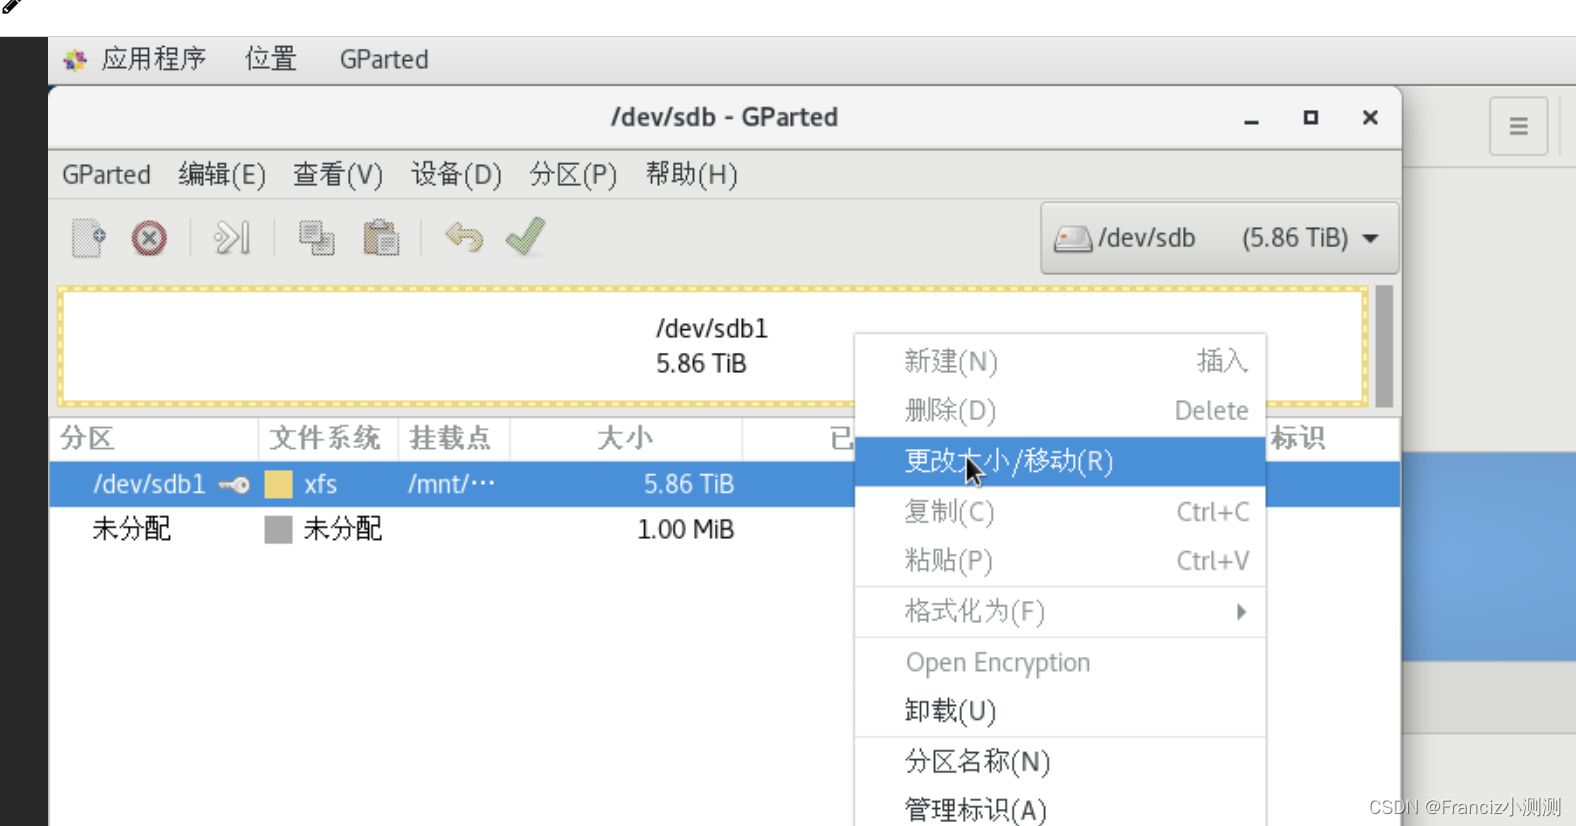The image size is (1576, 826).
Task: Open the 帮助(H) menu
Action: pos(691,175)
